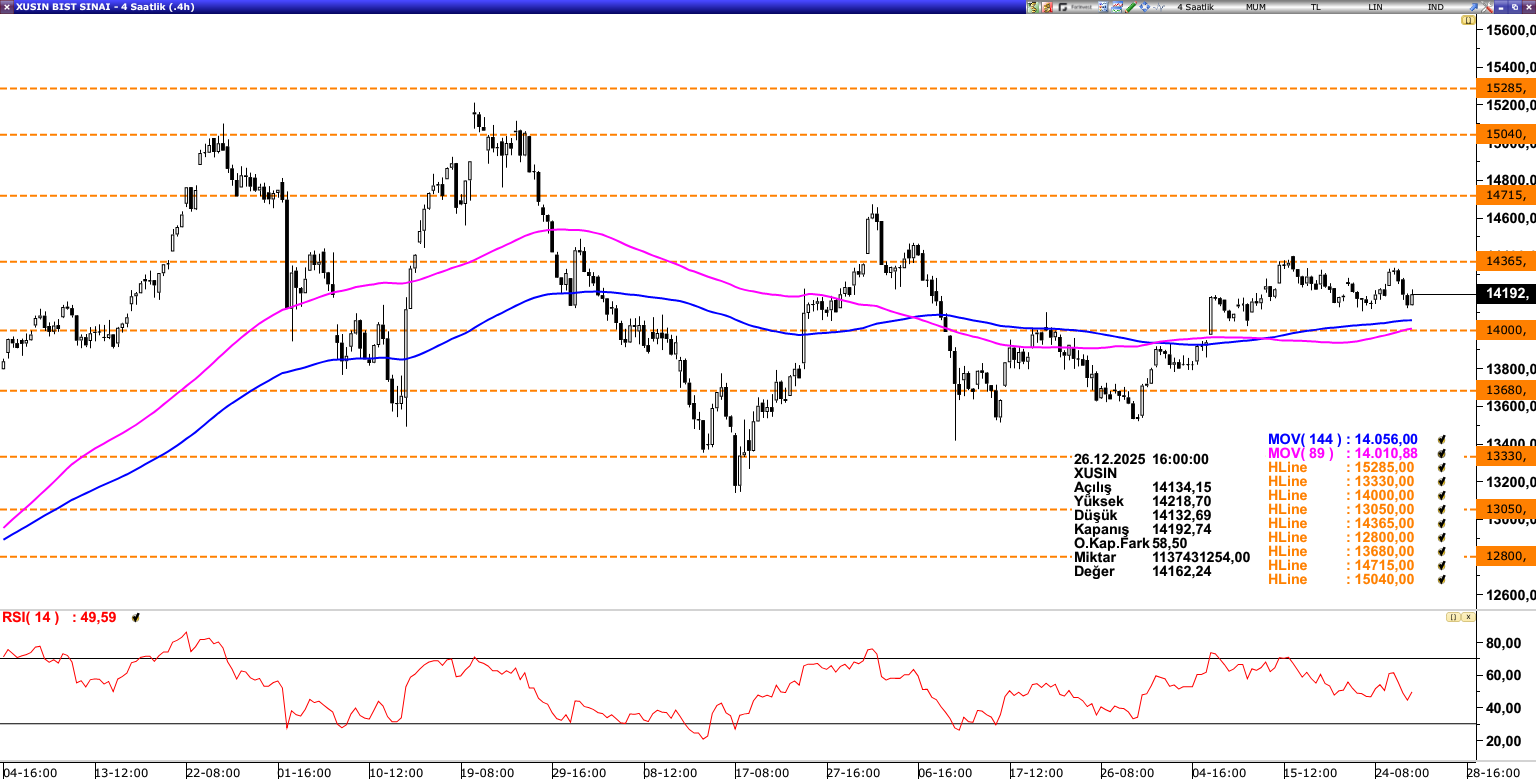The height and width of the screenshot is (779, 1536).
Task: Click the crossed tools settings icon
Action: [x=1486, y=7]
